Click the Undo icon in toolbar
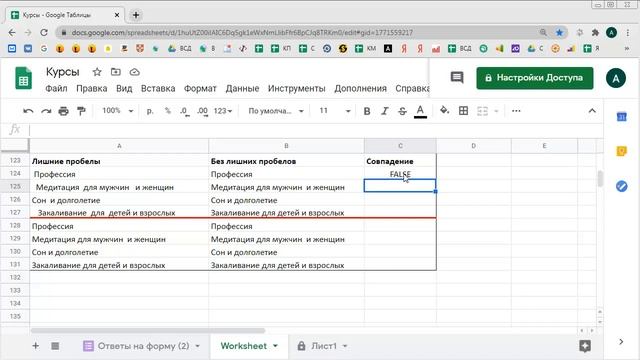 point(28,111)
